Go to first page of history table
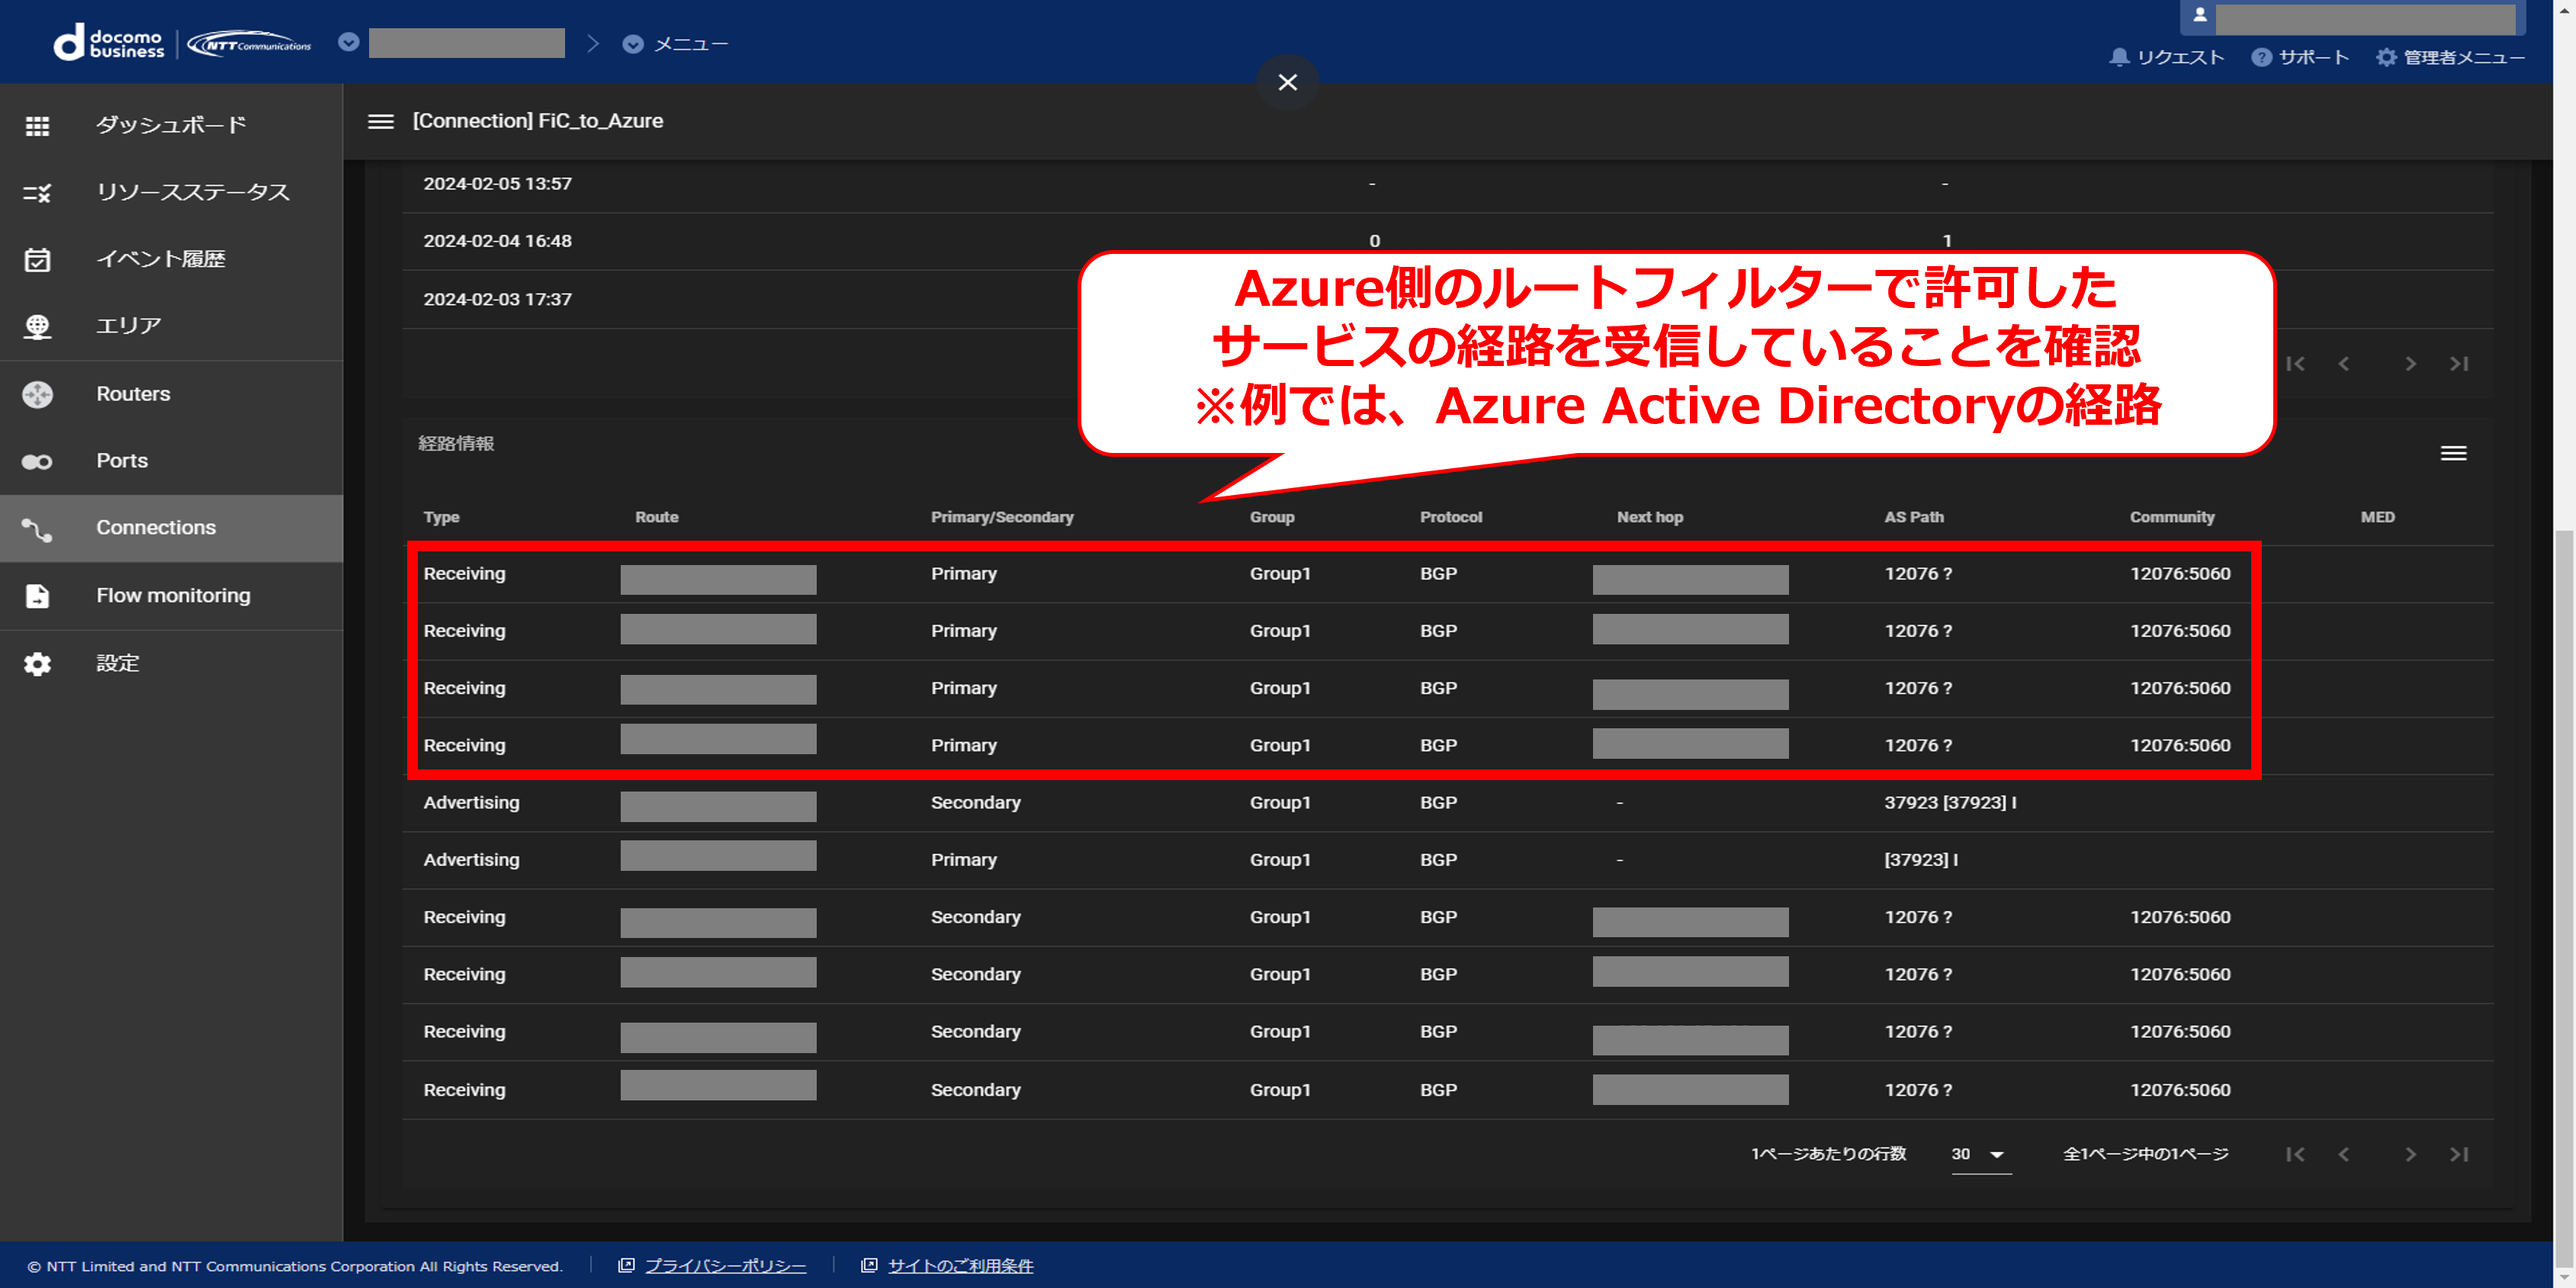 2295,364
